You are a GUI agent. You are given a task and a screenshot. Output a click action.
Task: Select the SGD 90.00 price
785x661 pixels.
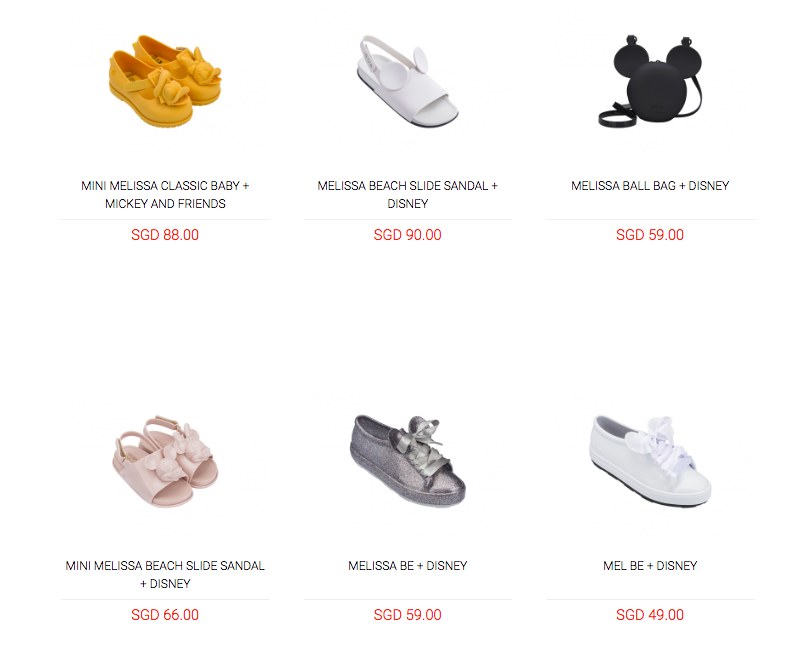(408, 235)
